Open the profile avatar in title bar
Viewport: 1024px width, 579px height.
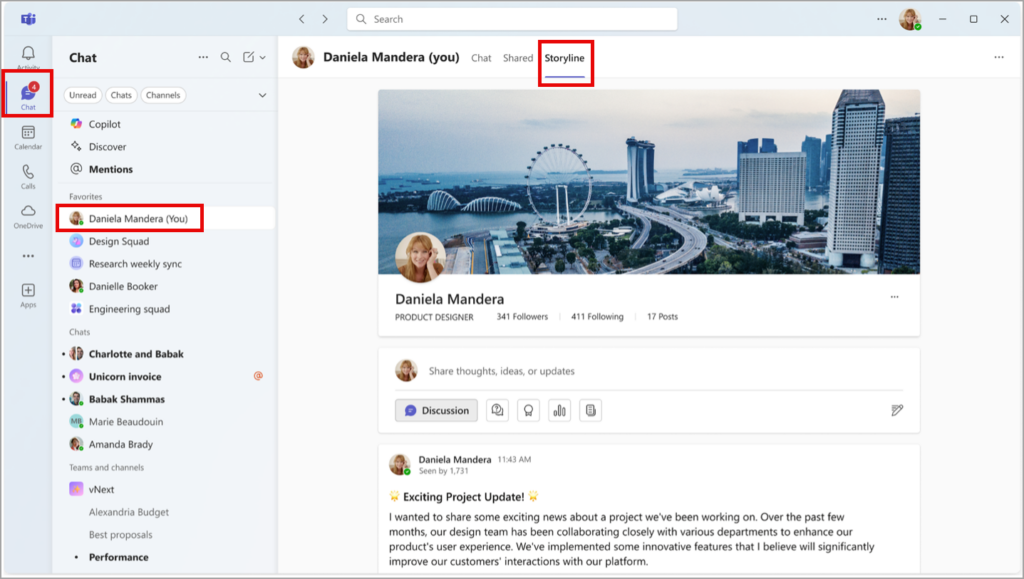point(910,19)
